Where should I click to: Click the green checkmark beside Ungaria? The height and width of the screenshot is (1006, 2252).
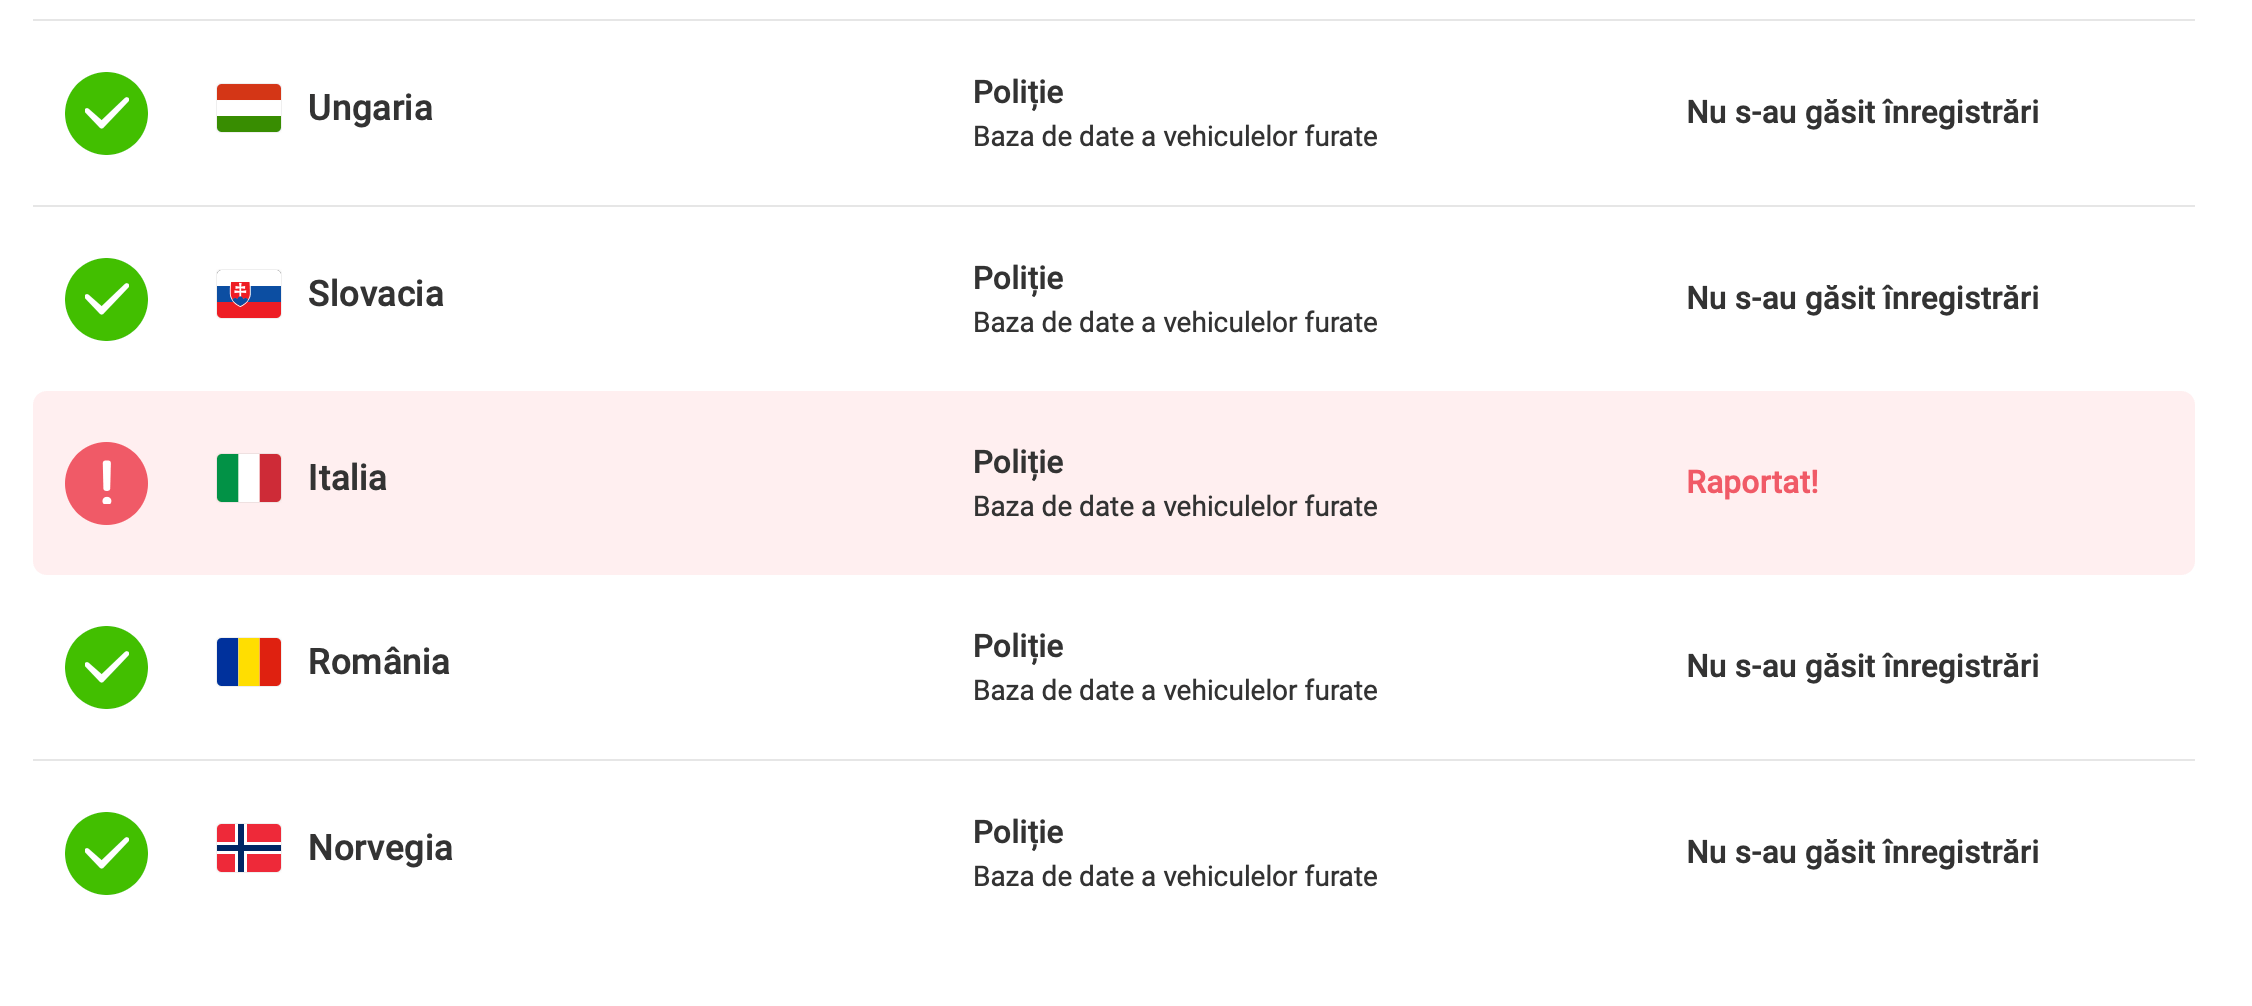click(106, 113)
